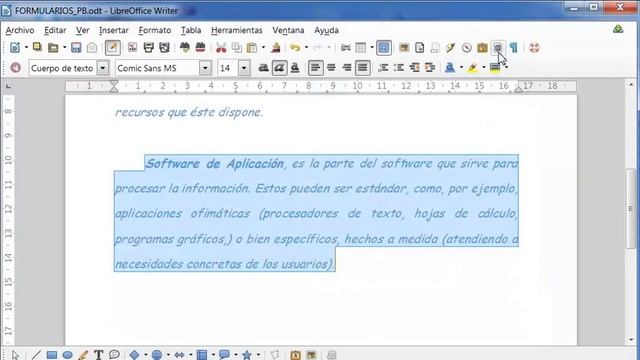Activate the Clone Formatting paintbrush

pyautogui.click(x=276, y=47)
